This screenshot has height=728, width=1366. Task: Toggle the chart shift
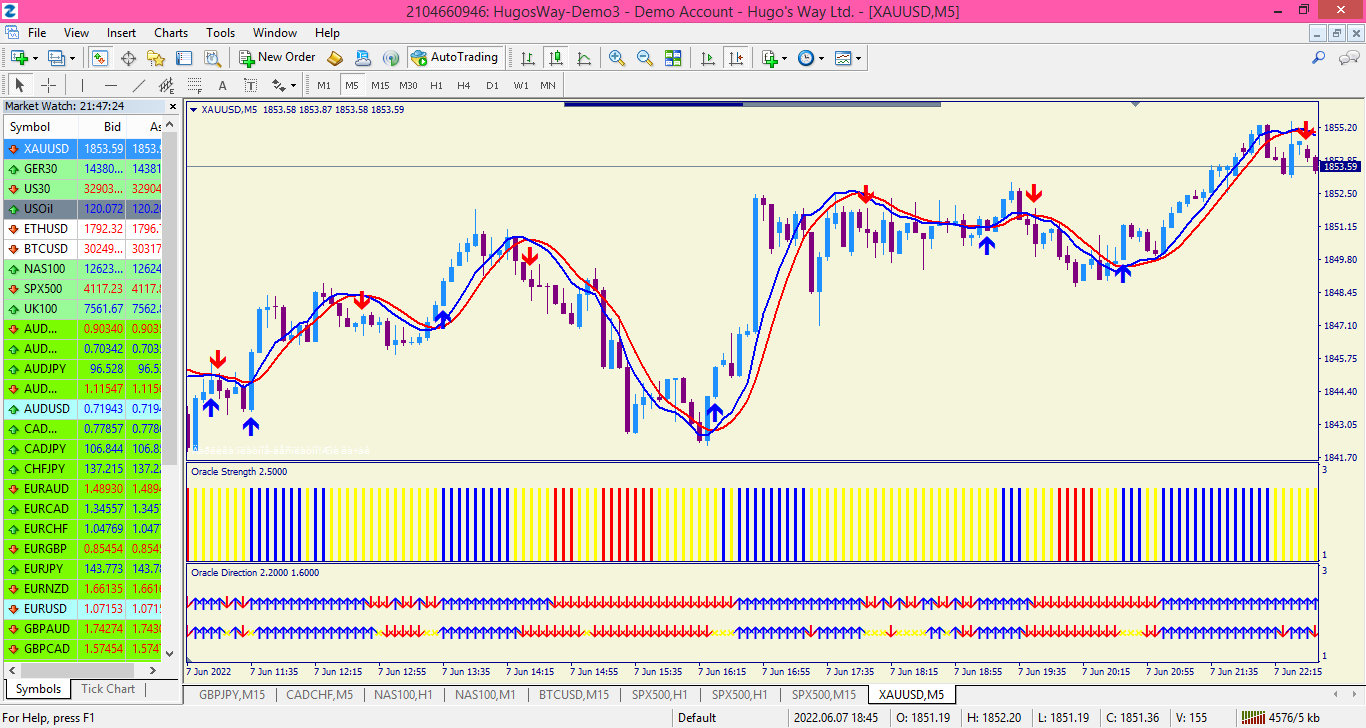(736, 57)
